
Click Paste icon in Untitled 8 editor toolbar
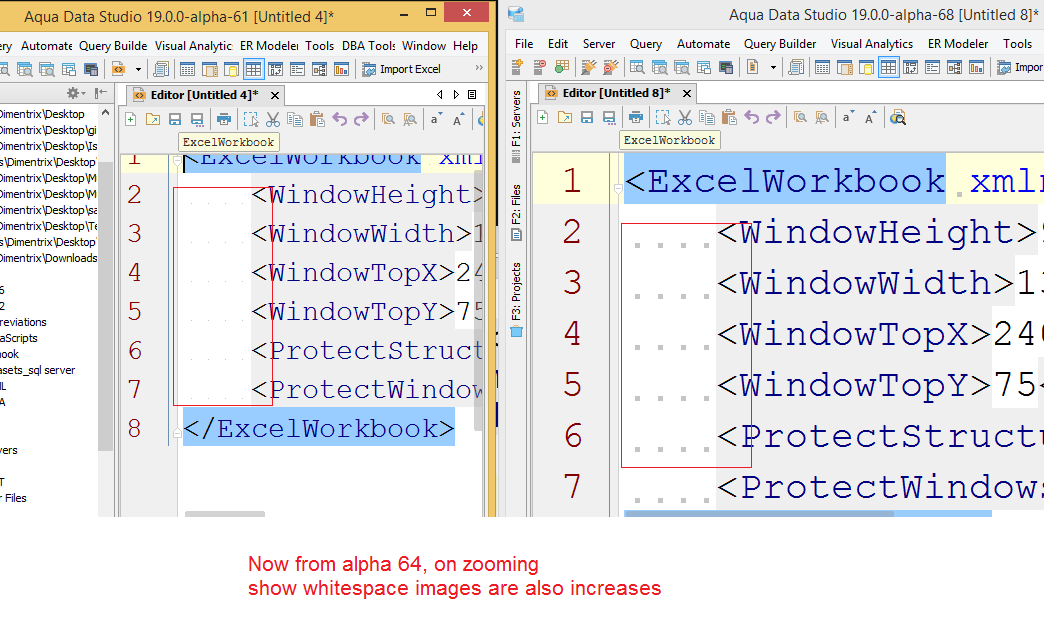click(x=729, y=118)
